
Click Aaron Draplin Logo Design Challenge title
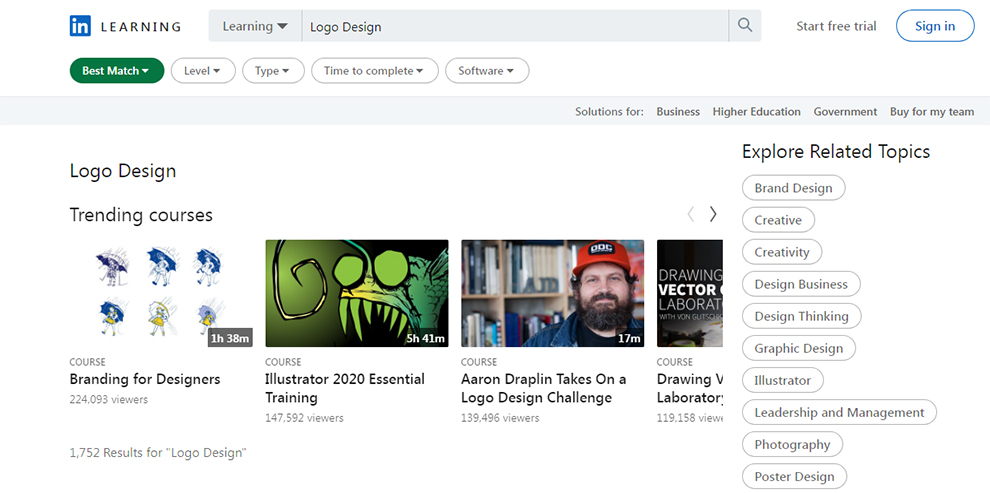(544, 388)
